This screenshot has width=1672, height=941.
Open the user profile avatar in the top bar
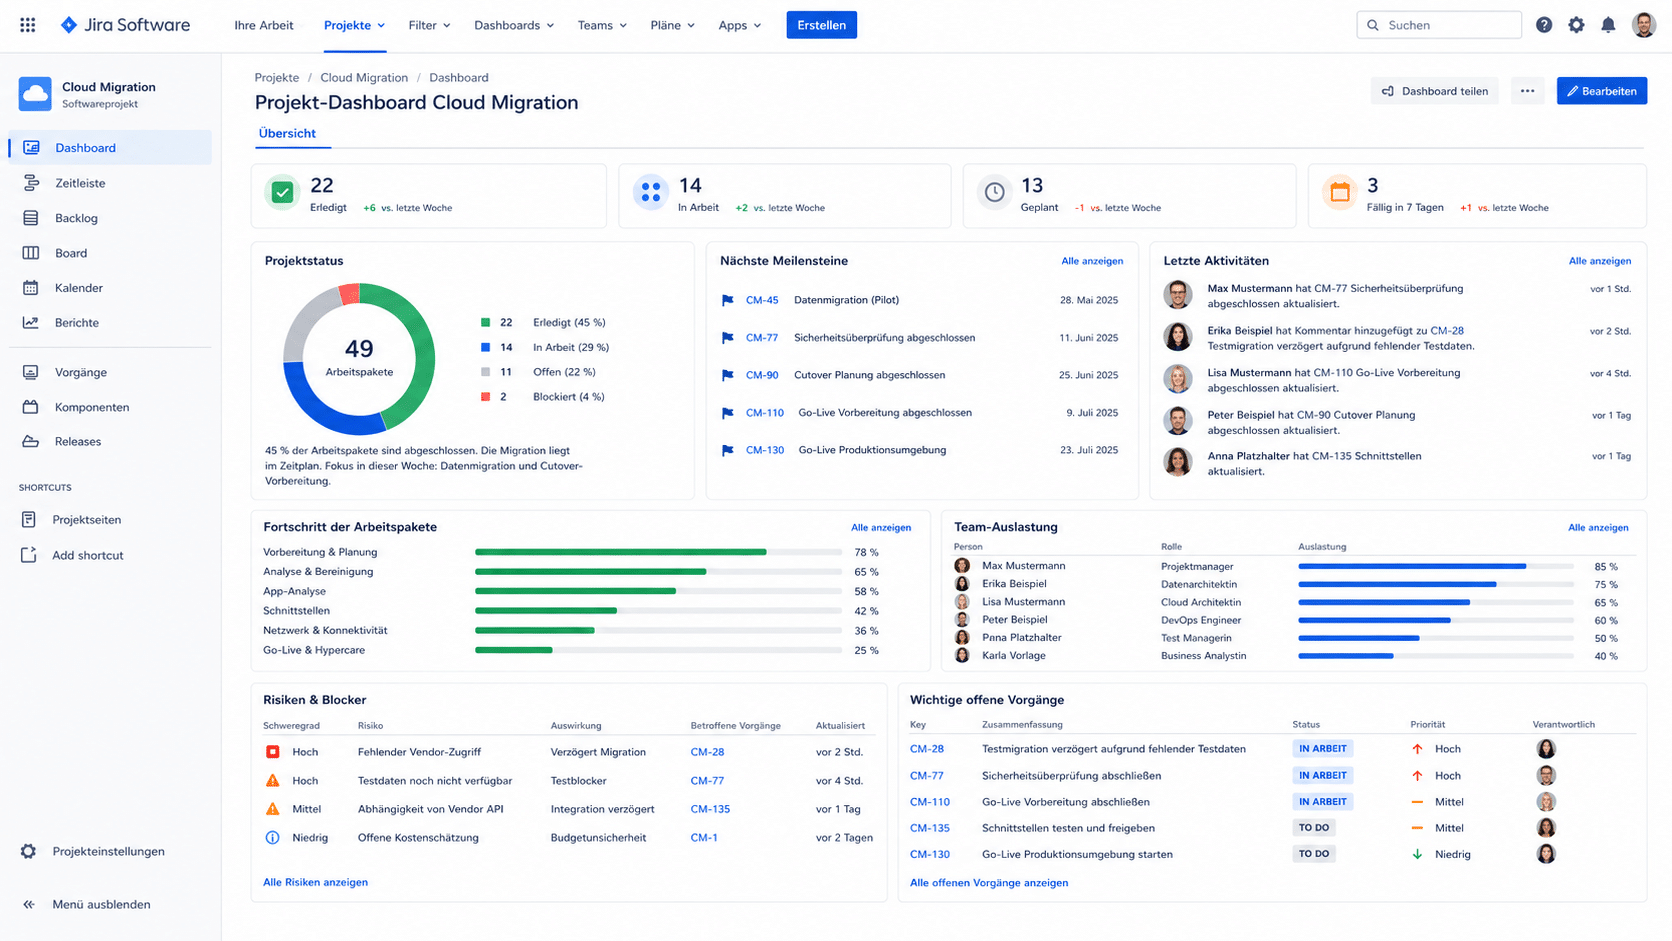tap(1643, 25)
